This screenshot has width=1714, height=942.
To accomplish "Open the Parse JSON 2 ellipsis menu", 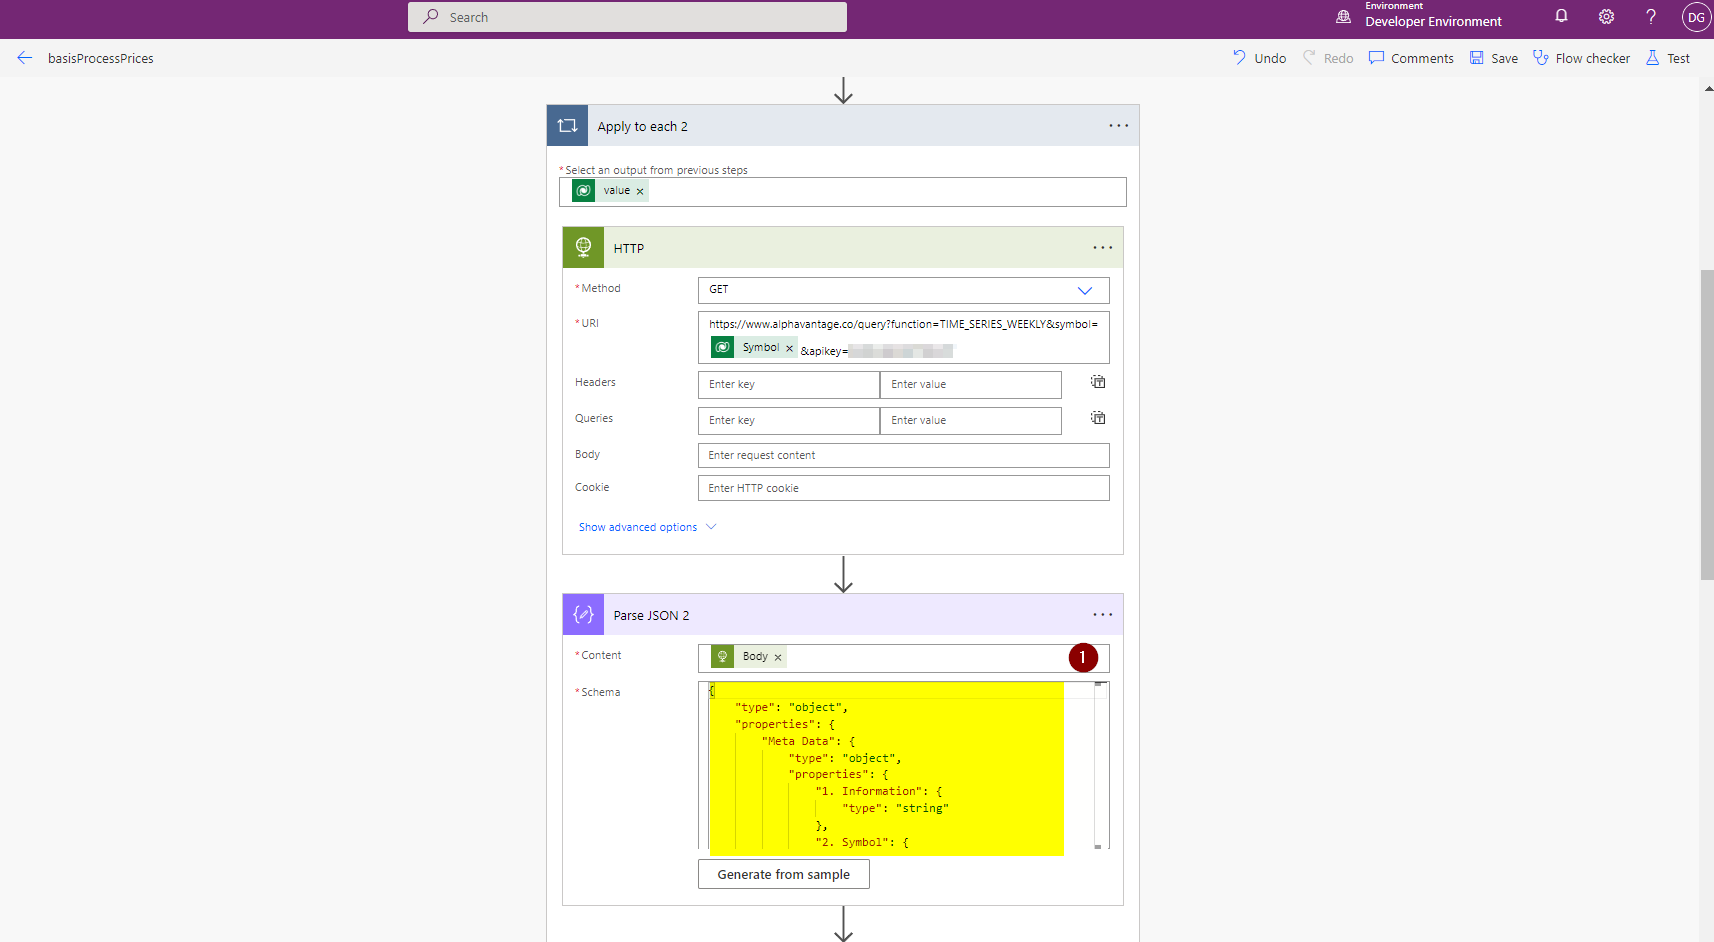I will (1102, 615).
